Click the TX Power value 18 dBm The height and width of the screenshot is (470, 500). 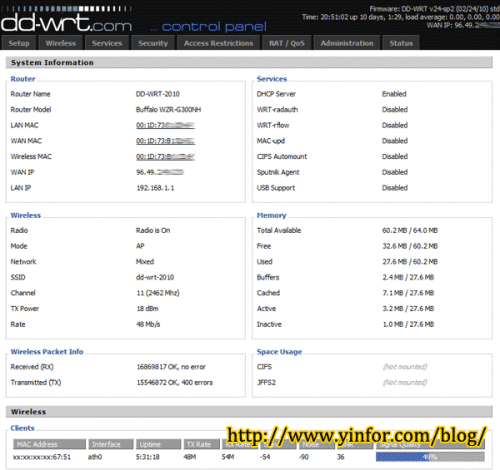click(147, 309)
